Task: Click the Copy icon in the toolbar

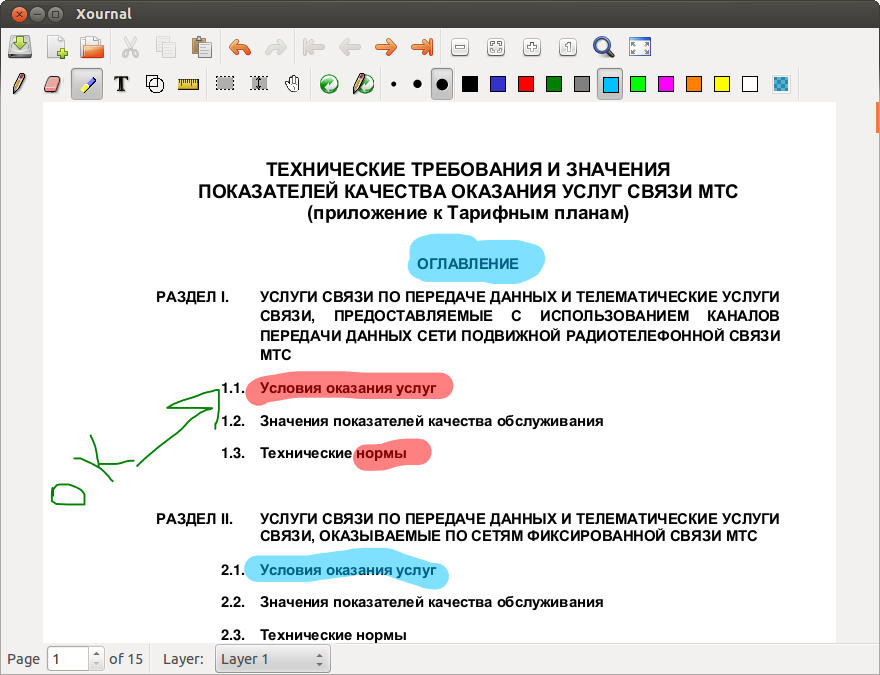Action: (166, 47)
